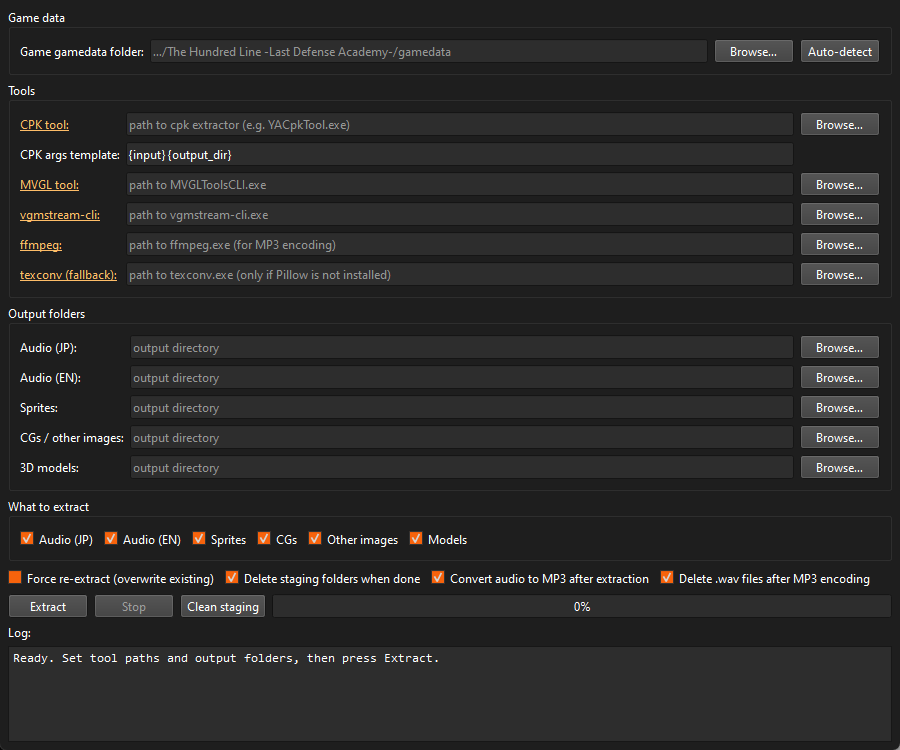Browse for texconv fallback path
Image resolution: width=900 pixels, height=750 pixels.
(839, 275)
